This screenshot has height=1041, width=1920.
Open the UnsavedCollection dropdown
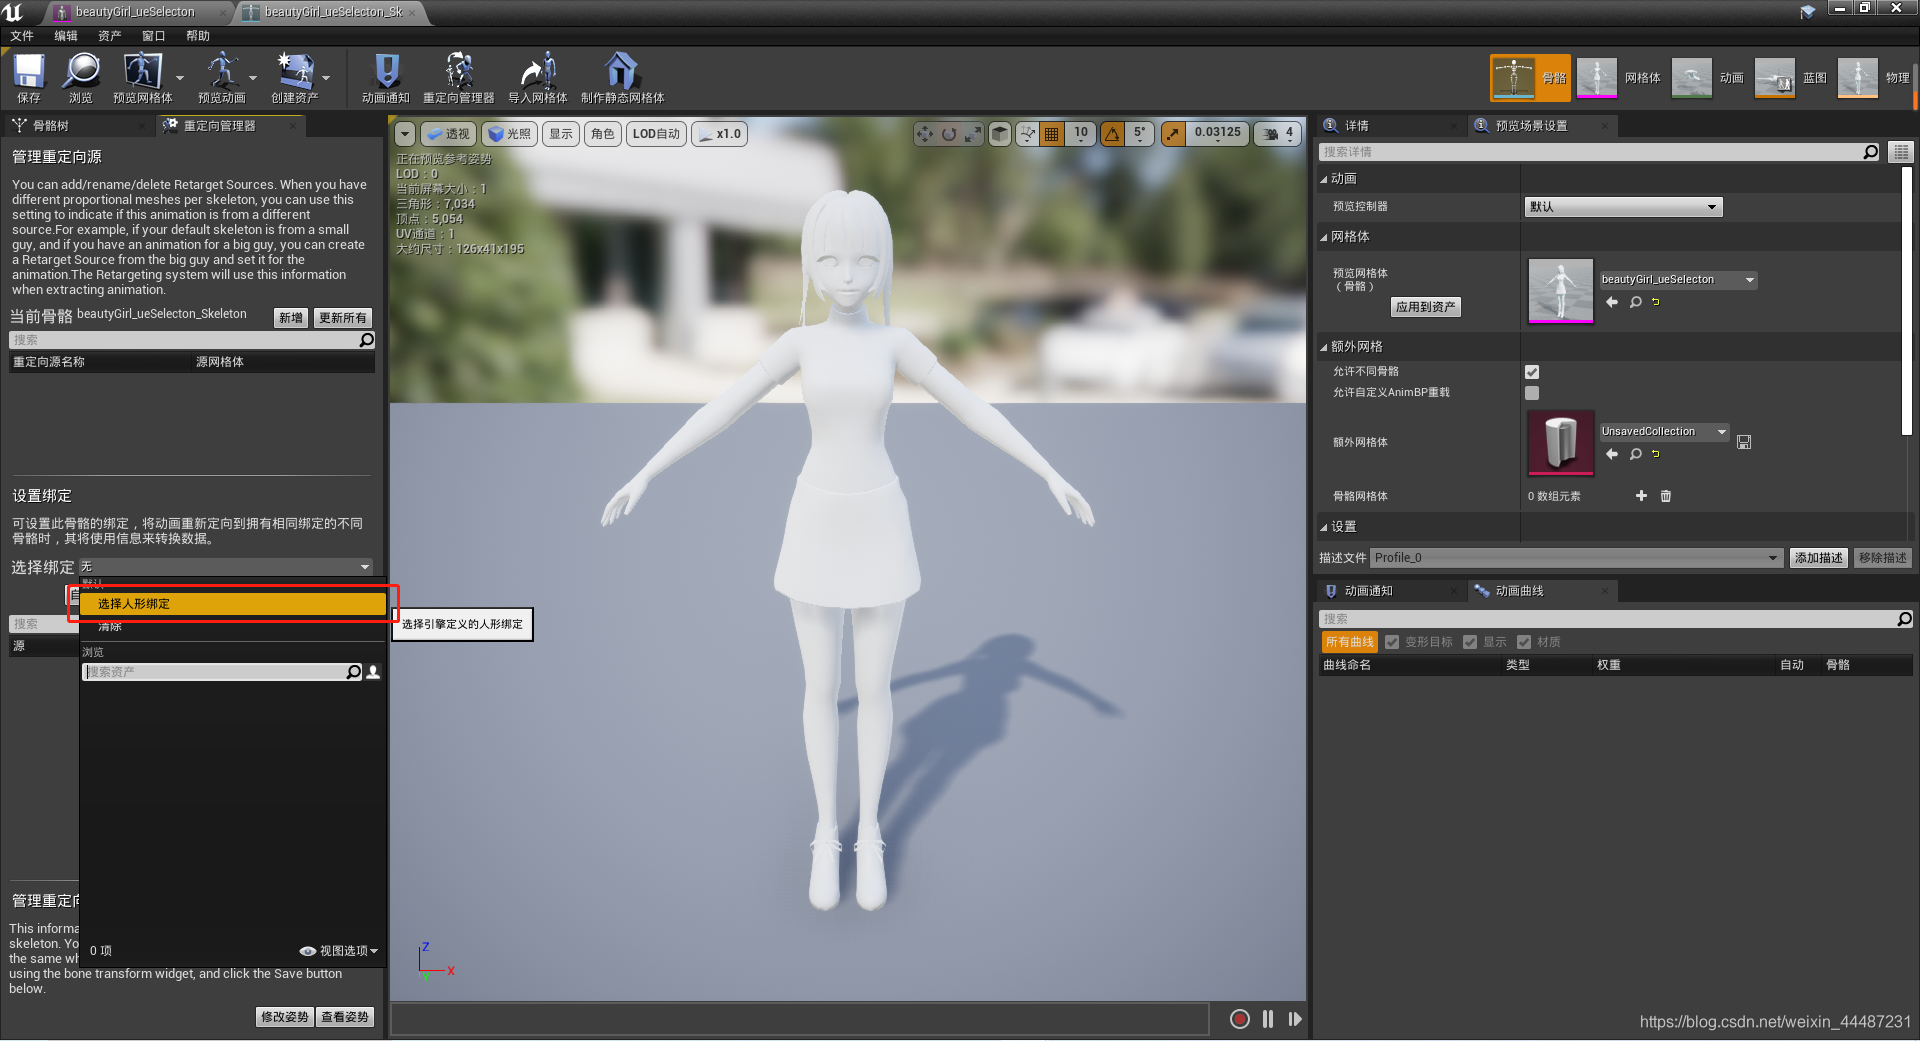click(1664, 432)
